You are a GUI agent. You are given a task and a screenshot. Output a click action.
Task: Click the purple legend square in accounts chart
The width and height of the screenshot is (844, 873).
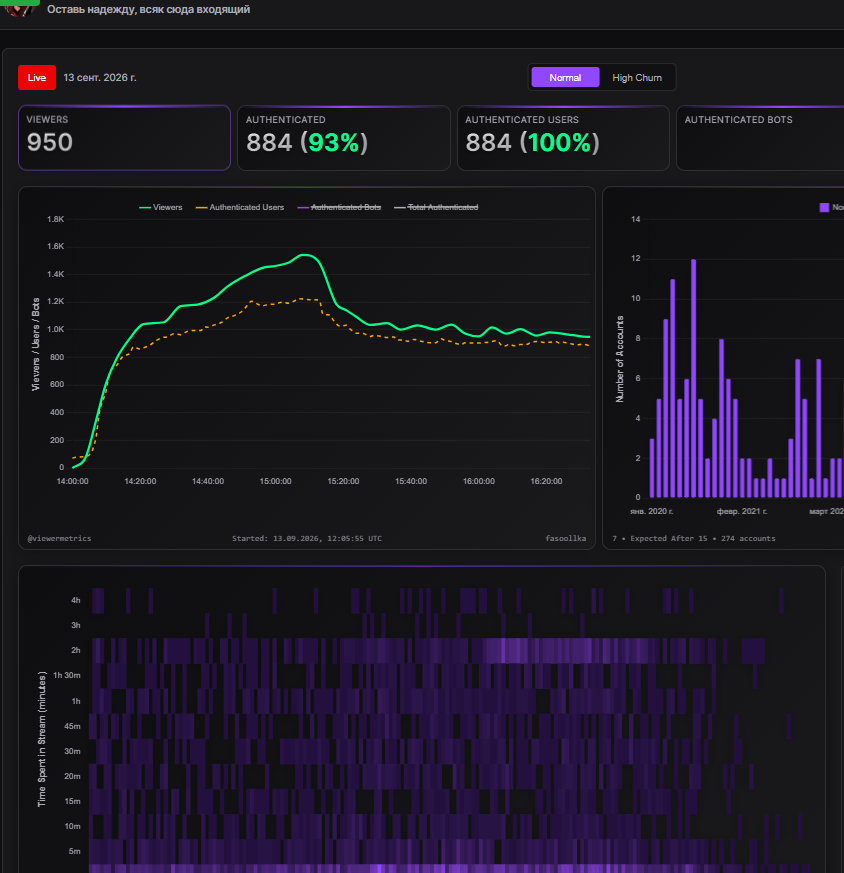824,207
